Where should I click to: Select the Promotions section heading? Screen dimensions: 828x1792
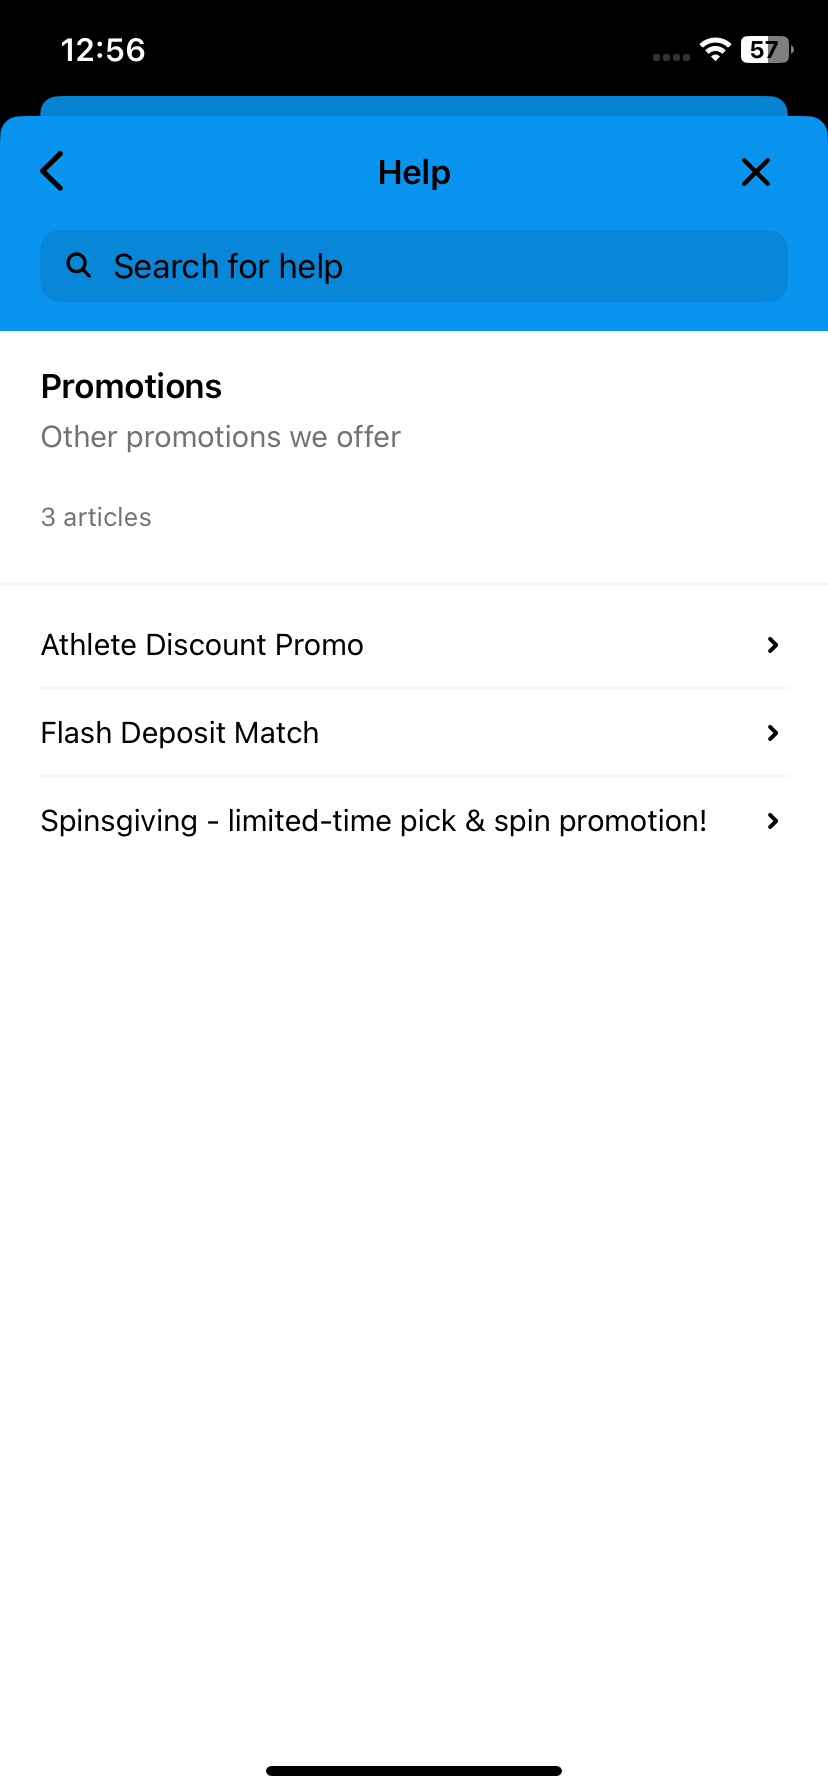tap(131, 386)
